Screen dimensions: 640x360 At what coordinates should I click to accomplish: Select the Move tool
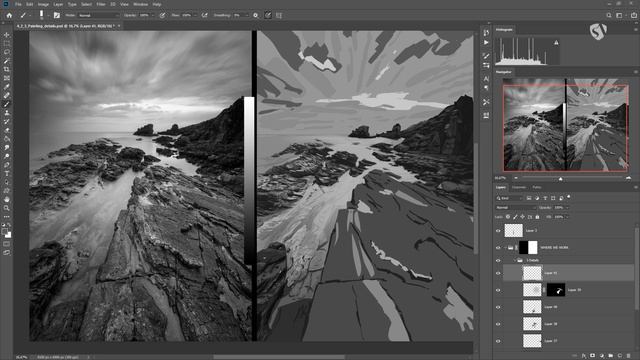pyautogui.click(x=7, y=35)
